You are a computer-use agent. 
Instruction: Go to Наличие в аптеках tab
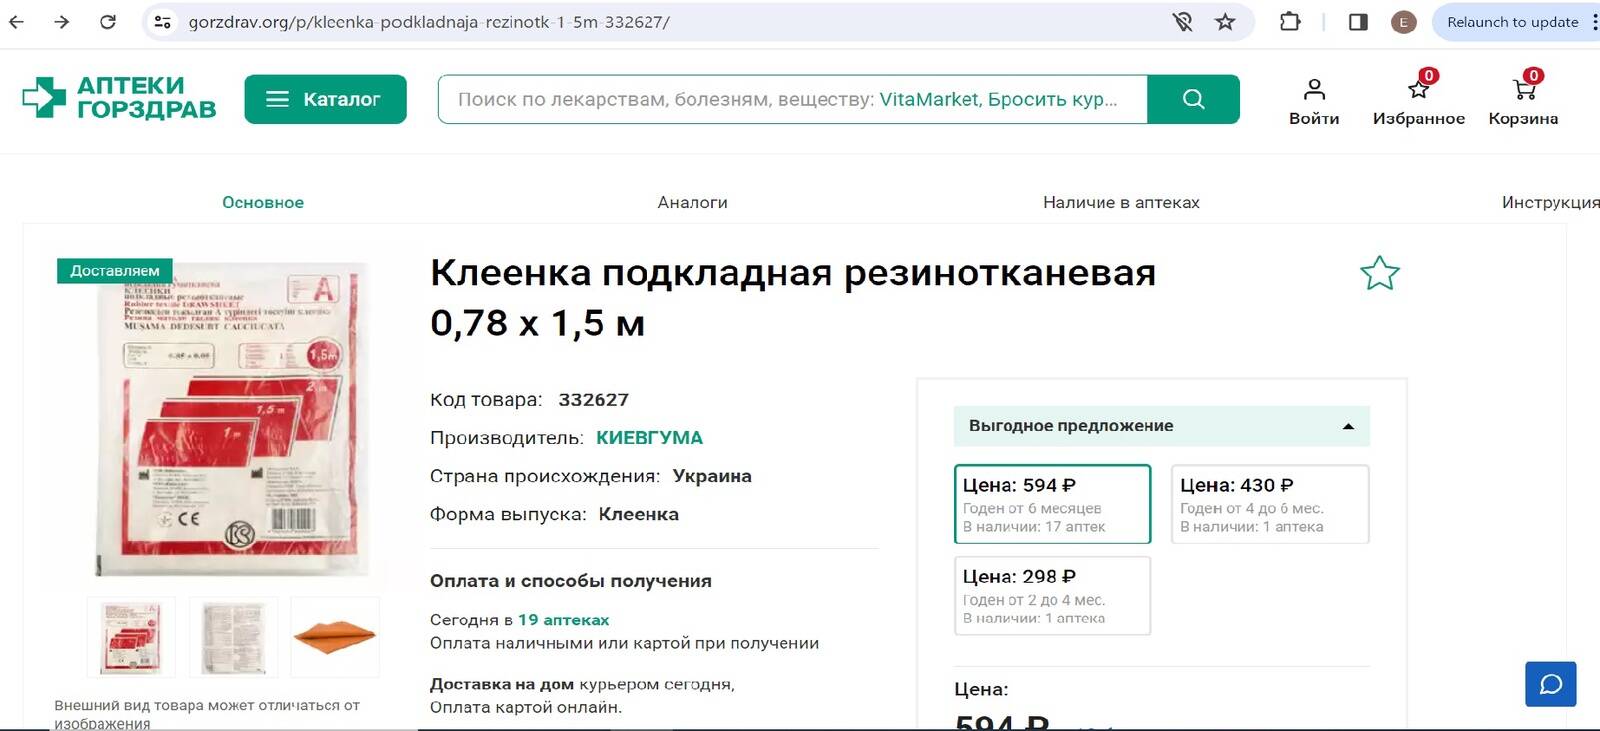point(1121,202)
